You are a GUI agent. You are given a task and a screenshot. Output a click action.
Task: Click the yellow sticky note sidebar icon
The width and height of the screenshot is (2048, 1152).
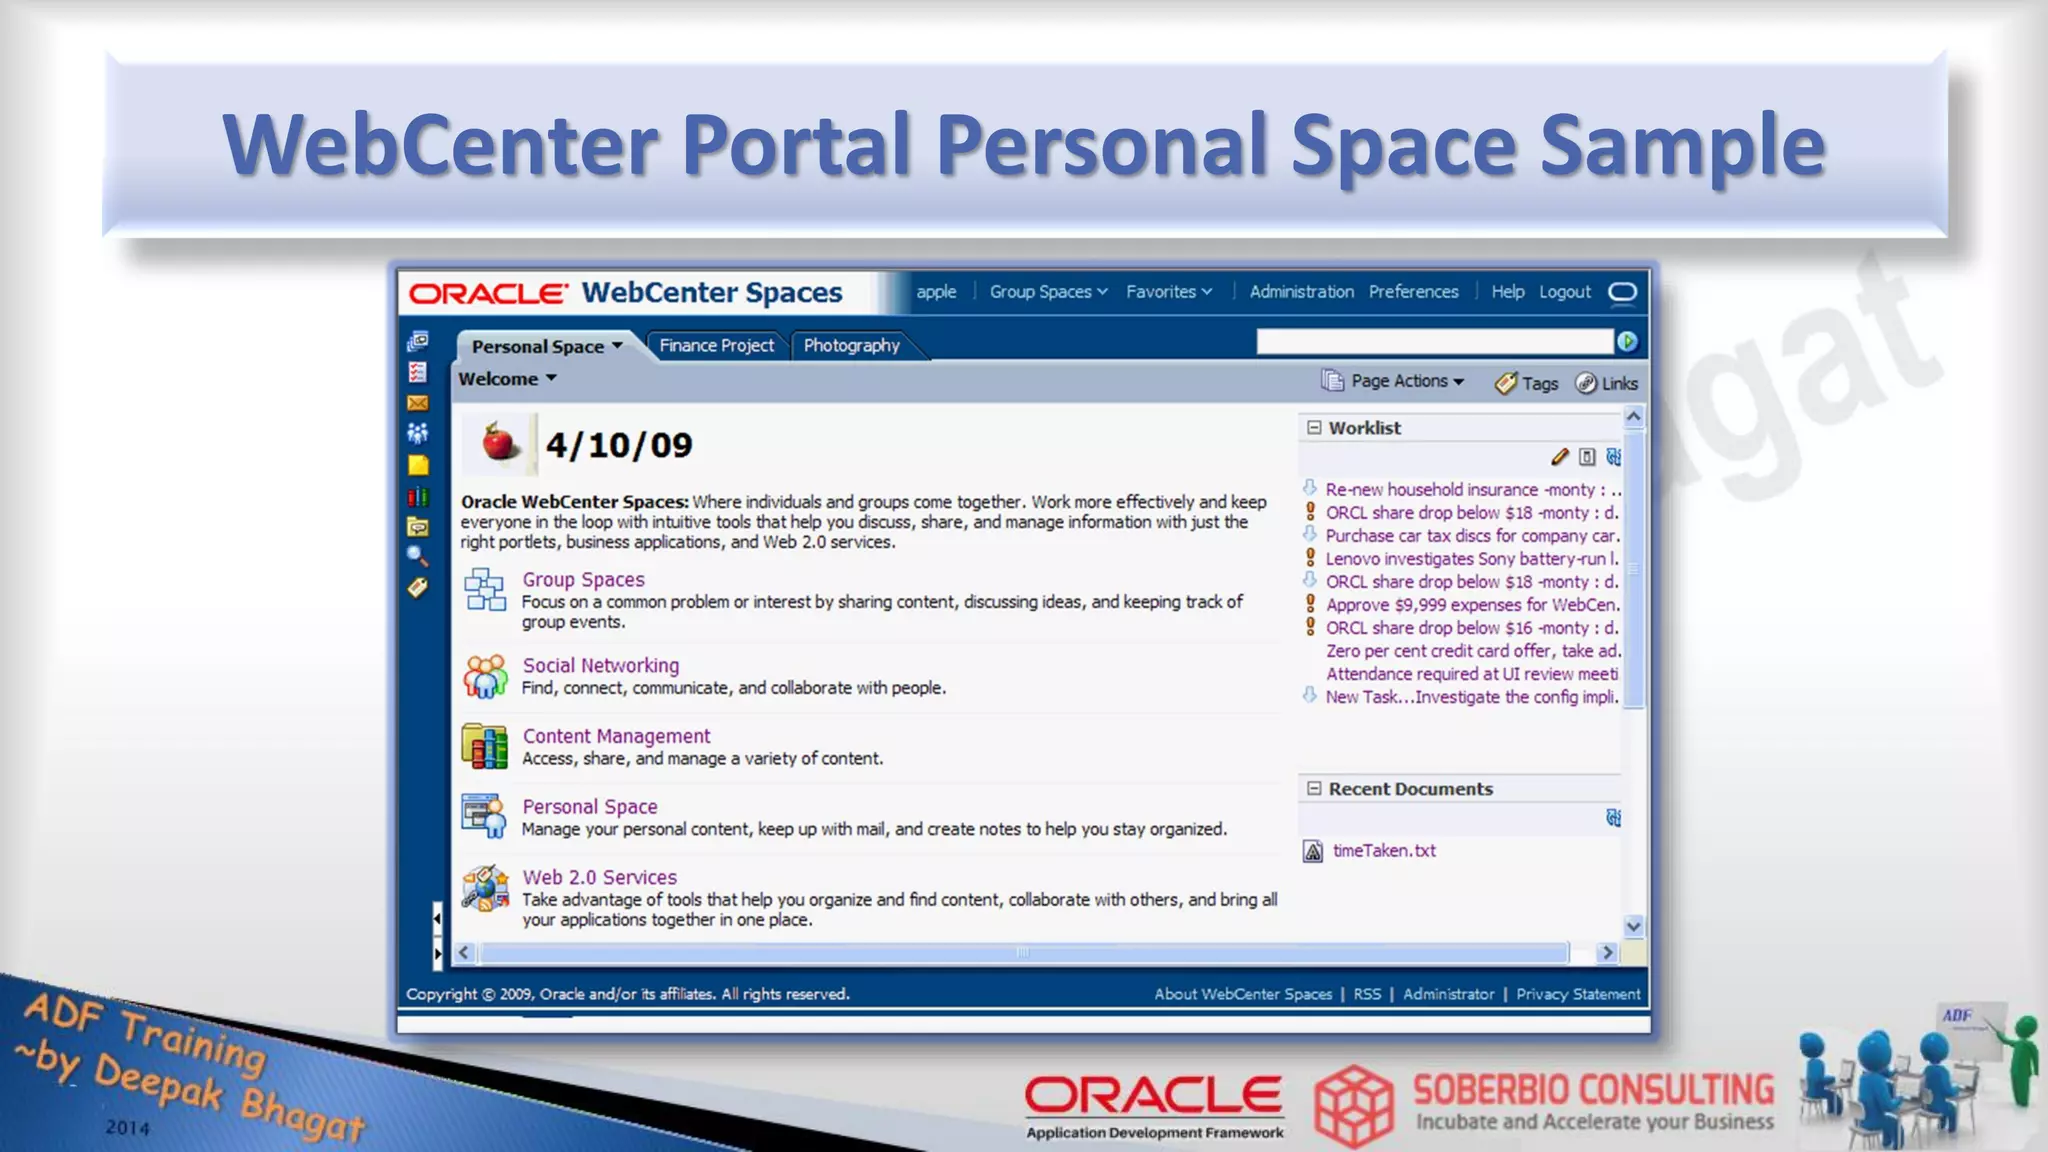[x=418, y=465]
